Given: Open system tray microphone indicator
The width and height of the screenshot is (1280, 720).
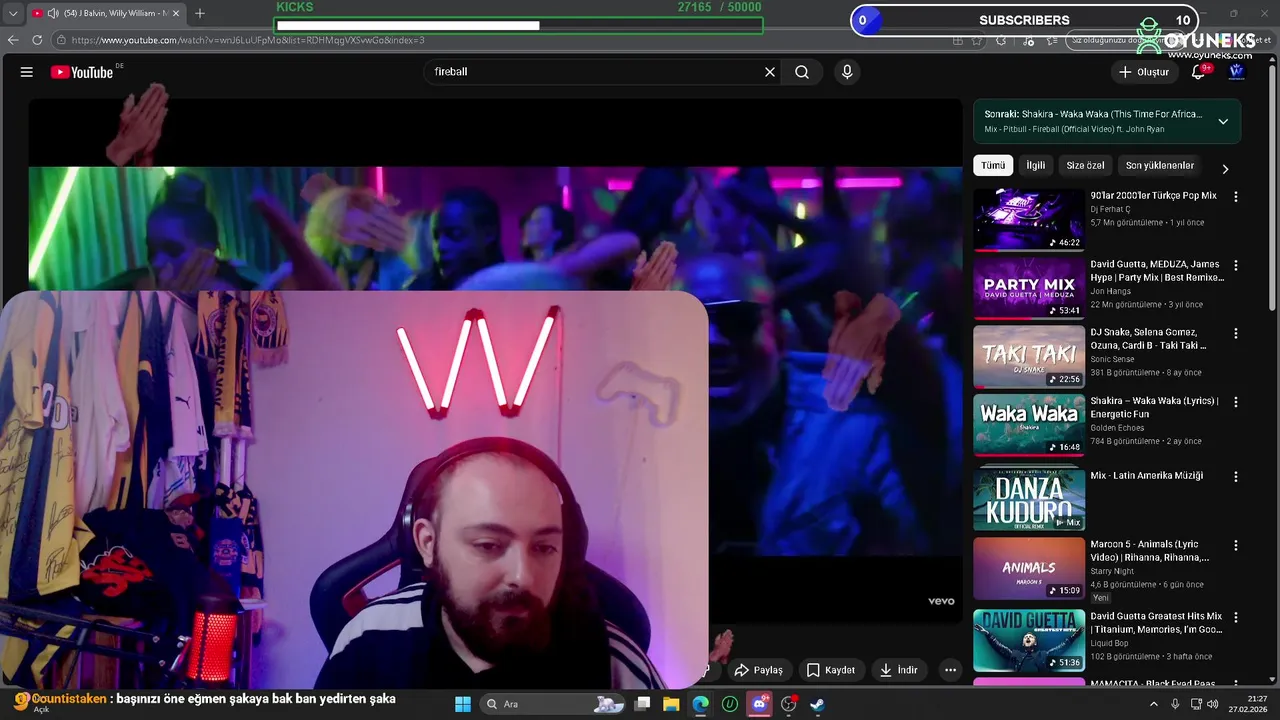Looking at the screenshot, I should pyautogui.click(x=1175, y=704).
